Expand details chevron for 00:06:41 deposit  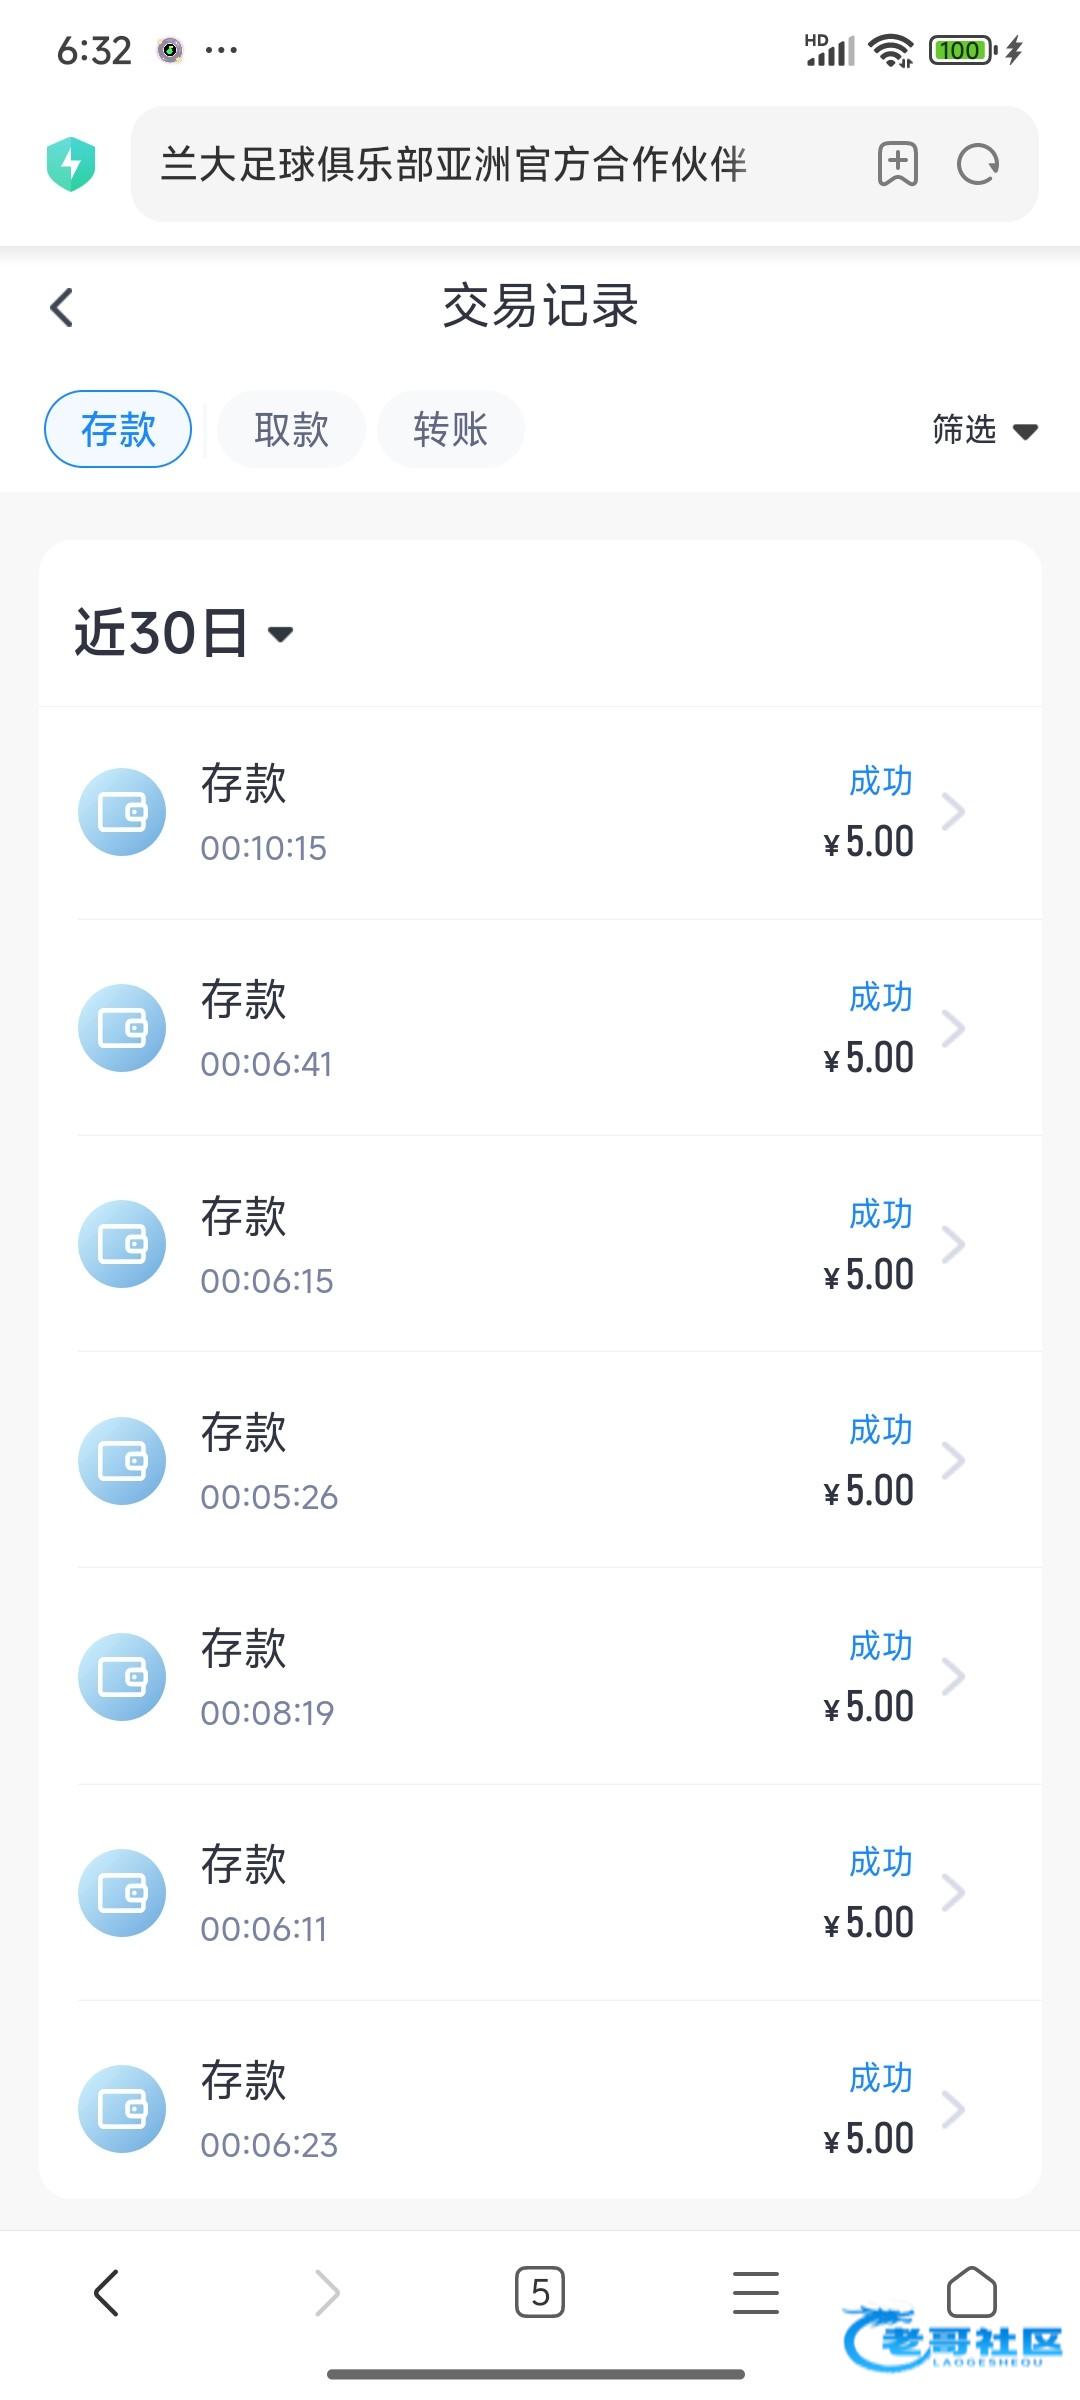click(x=953, y=1028)
